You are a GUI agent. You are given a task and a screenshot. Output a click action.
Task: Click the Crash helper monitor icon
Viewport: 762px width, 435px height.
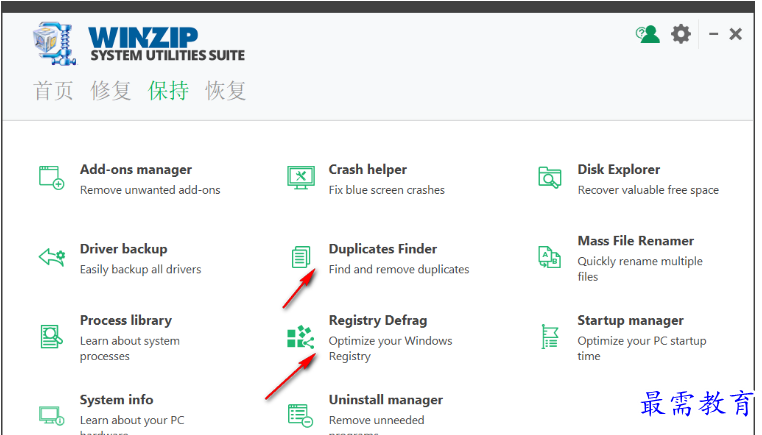pyautogui.click(x=301, y=178)
